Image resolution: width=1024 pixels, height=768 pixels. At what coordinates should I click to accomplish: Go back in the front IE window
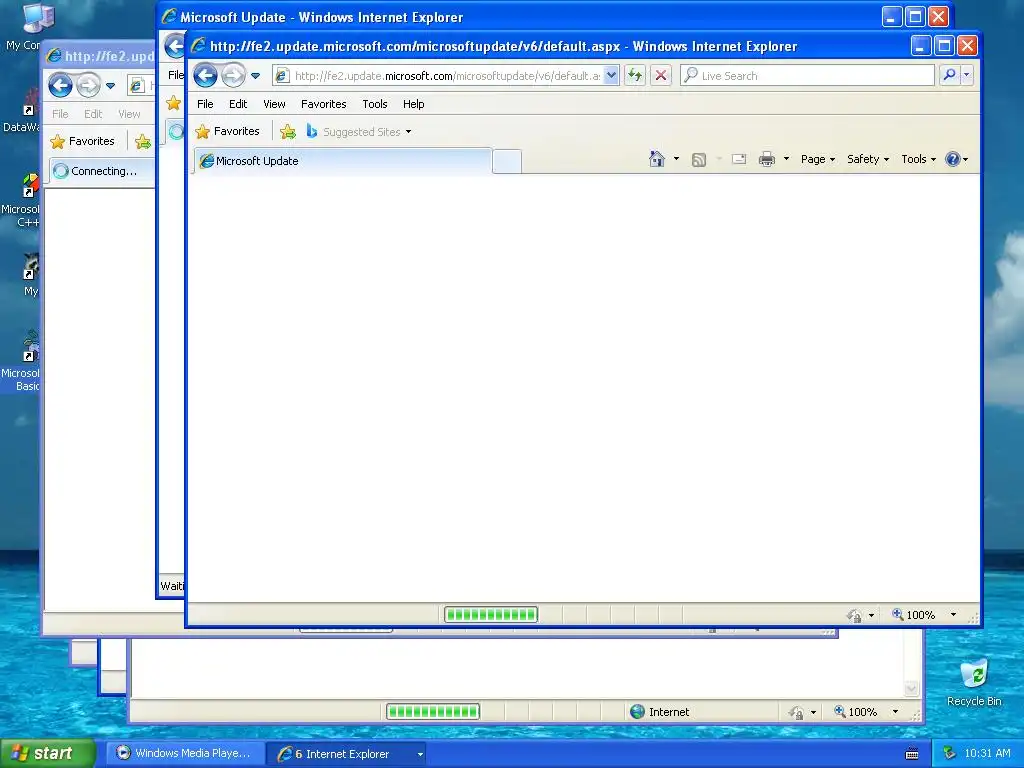coord(206,76)
